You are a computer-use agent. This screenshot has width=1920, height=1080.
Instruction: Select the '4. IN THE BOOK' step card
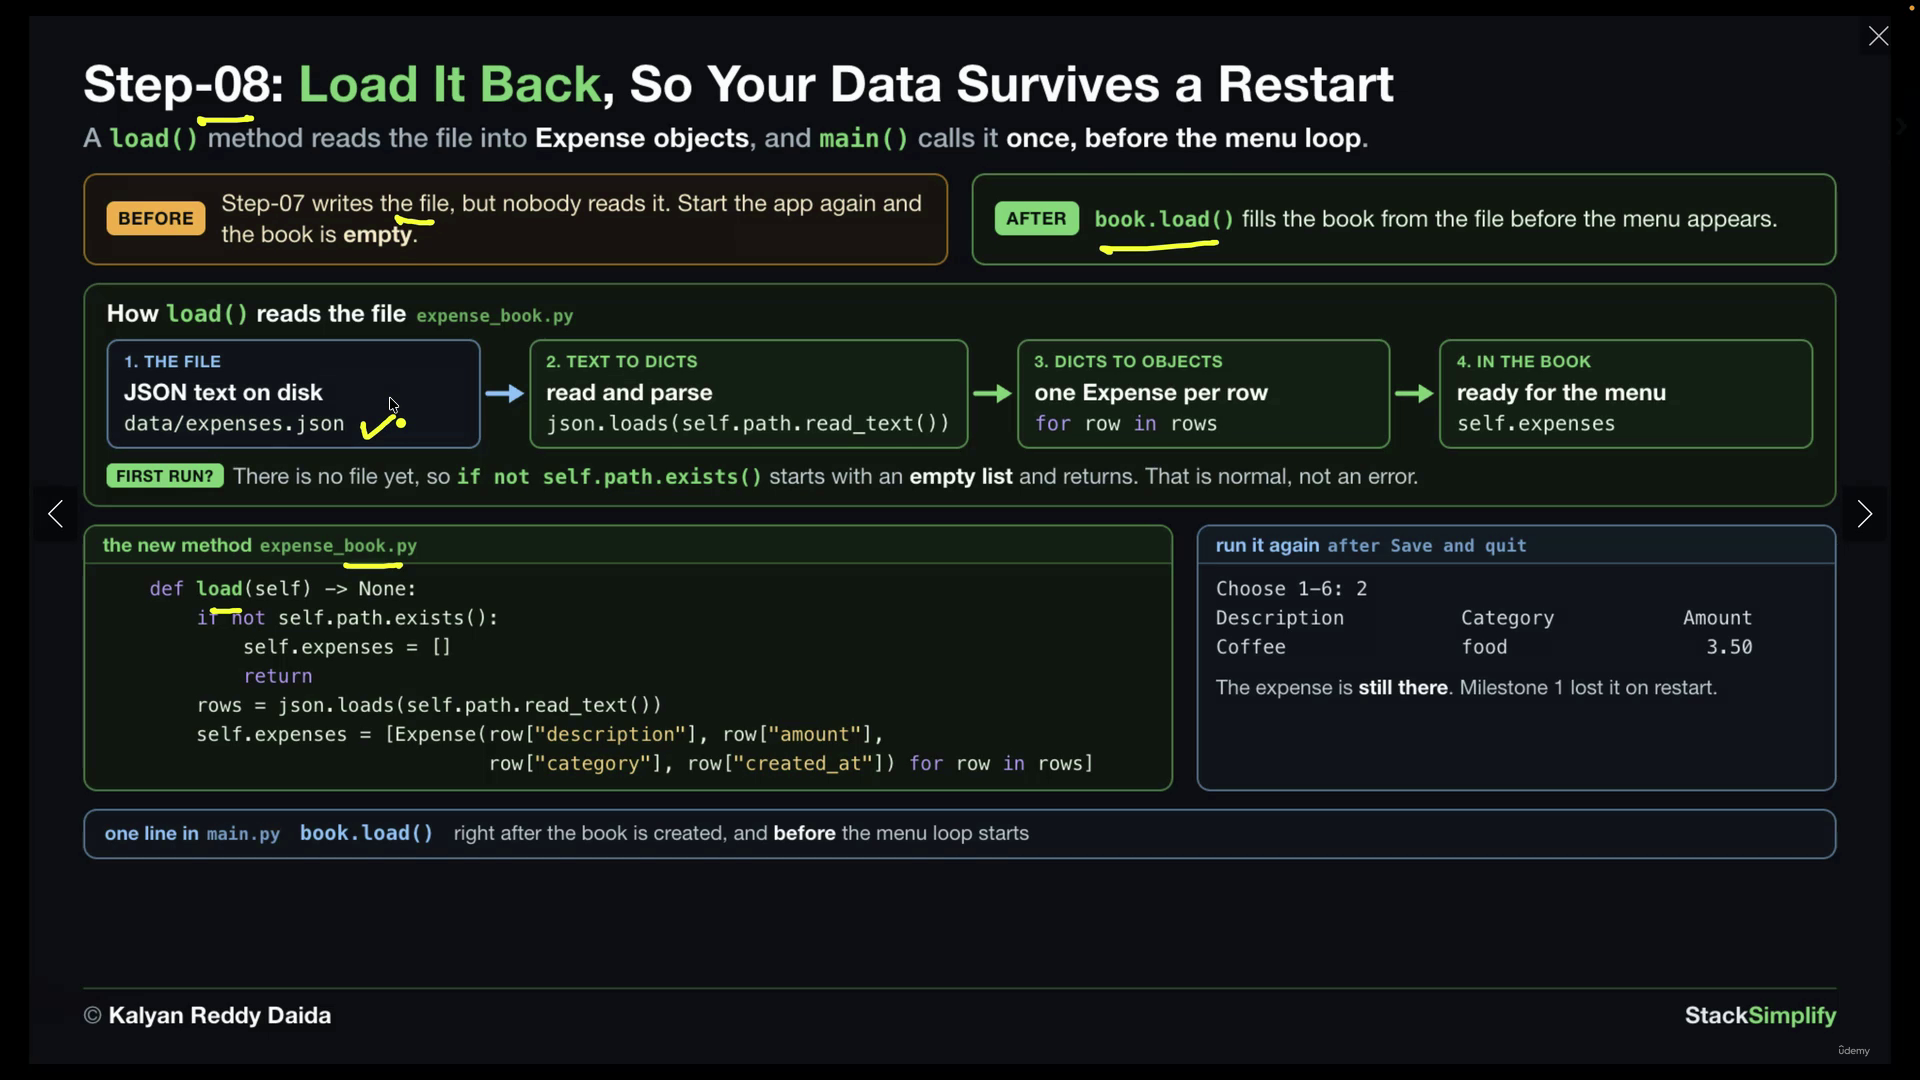click(1625, 394)
